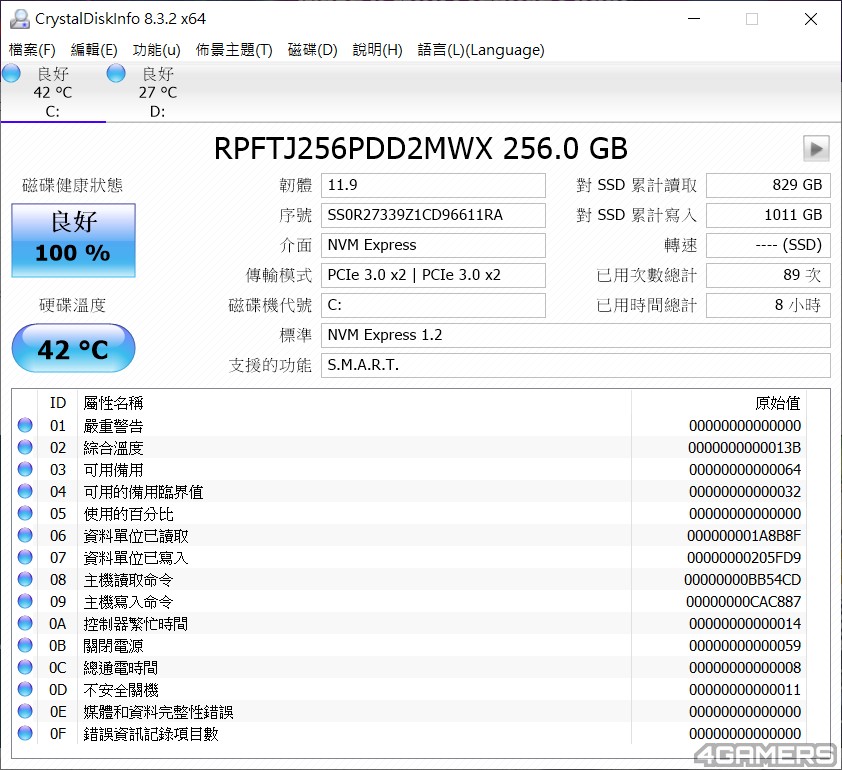Open the 語言(L)(Language) menu
Image resolution: width=842 pixels, height=770 pixels.
(x=481, y=50)
